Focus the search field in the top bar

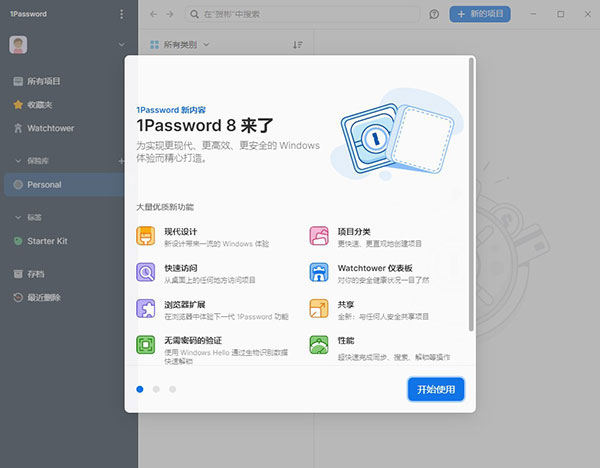302,14
